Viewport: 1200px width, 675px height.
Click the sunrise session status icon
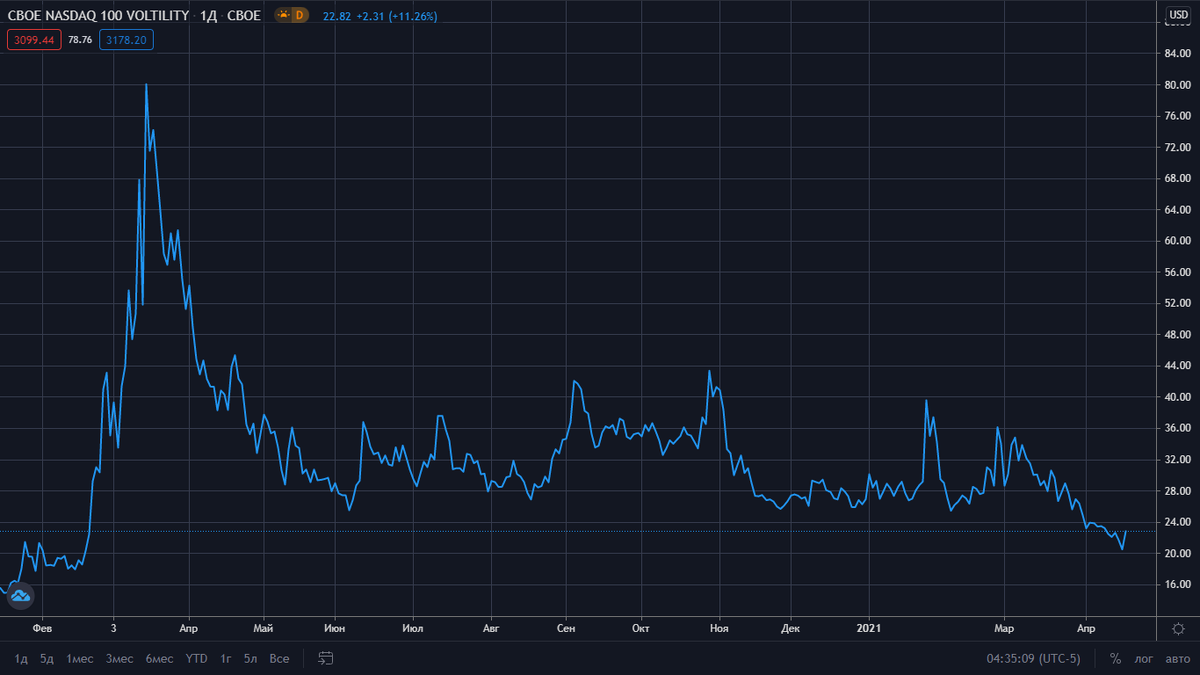[x=283, y=15]
